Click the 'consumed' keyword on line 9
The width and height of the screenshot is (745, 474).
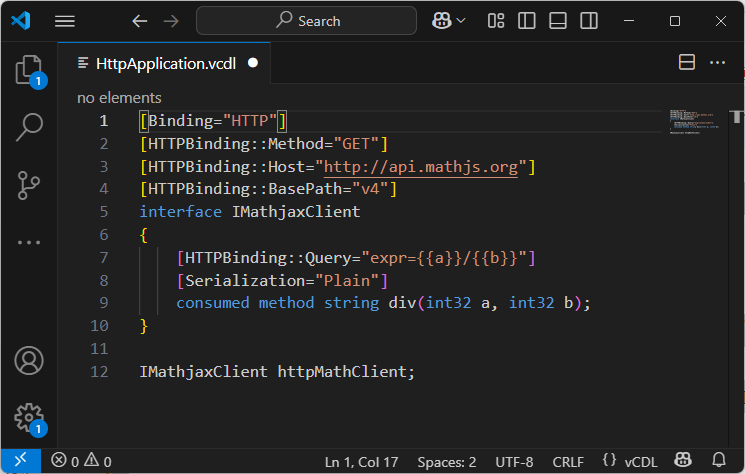coord(213,303)
